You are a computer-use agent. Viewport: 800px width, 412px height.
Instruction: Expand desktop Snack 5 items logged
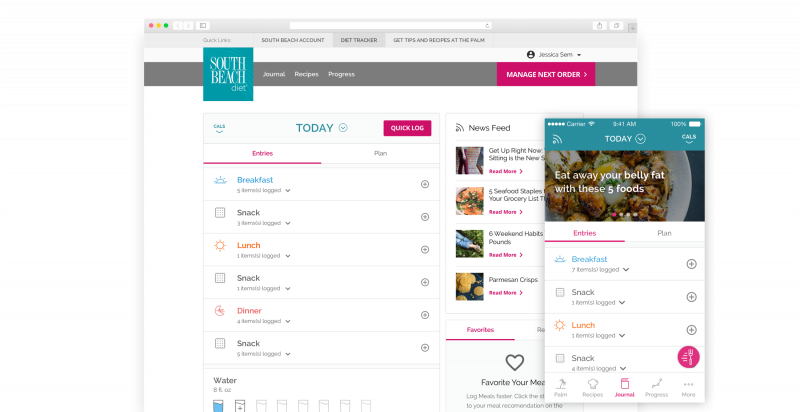point(288,354)
